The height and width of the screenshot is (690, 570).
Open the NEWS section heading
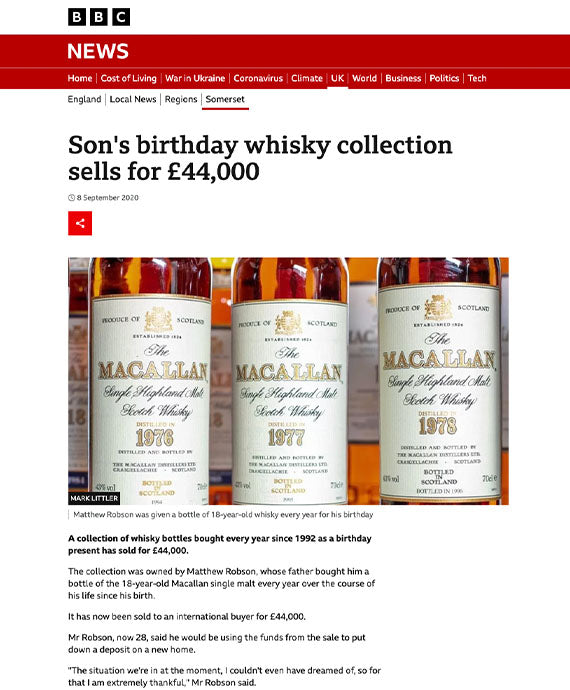pyautogui.click(x=98, y=51)
